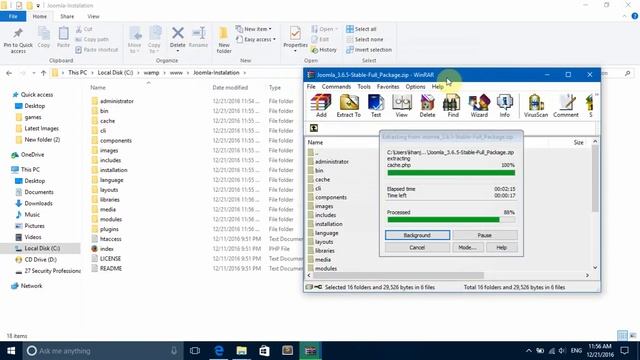This screenshot has width=640, height=360.
Task: Click the Comment icon in WinRAR
Action: point(566,106)
